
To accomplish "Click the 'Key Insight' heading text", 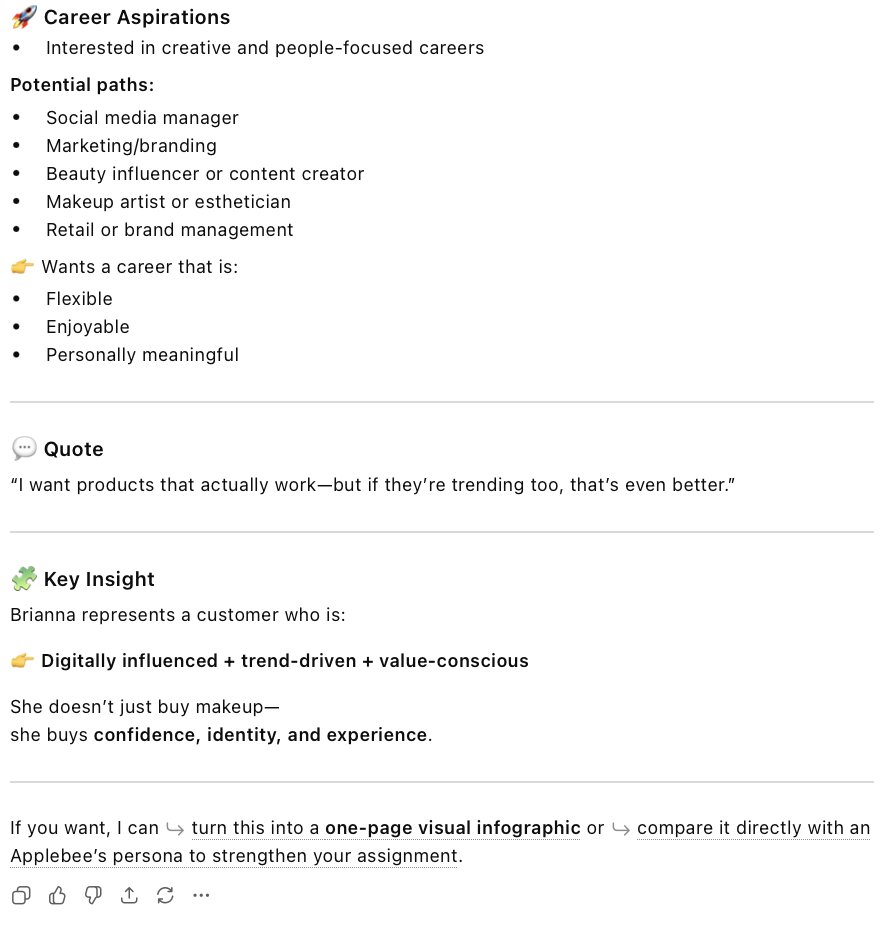I will (99, 579).
